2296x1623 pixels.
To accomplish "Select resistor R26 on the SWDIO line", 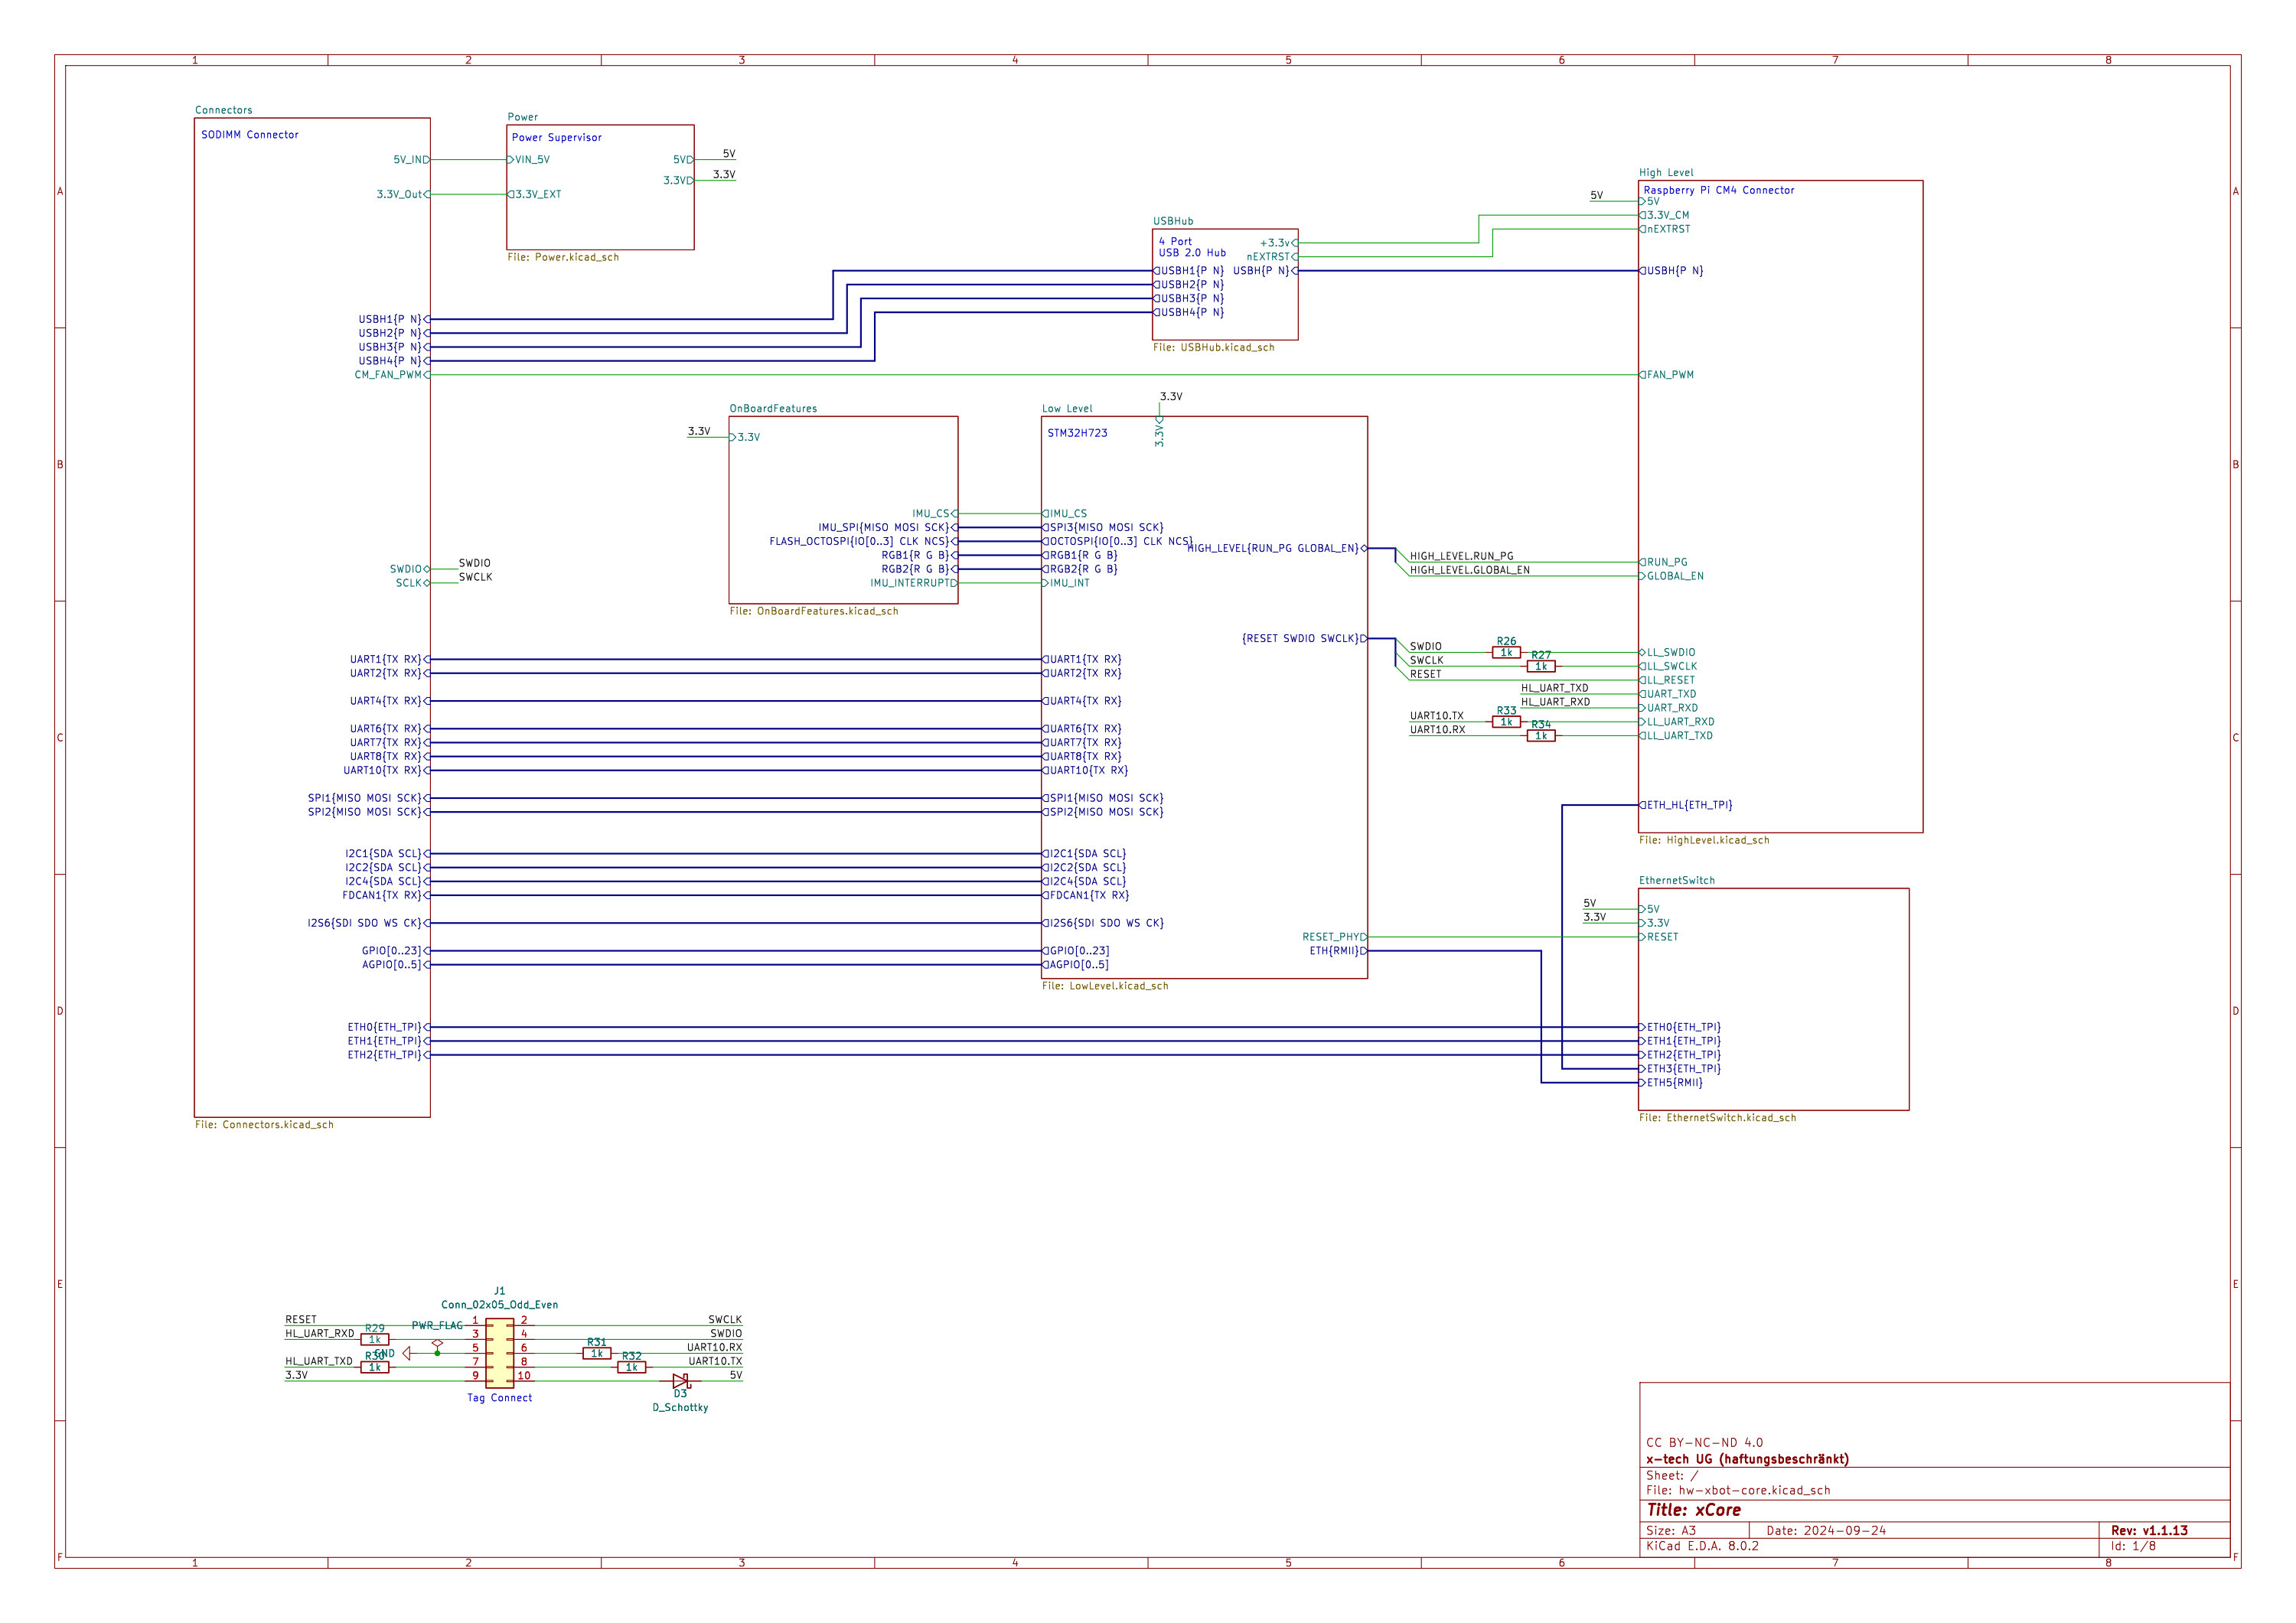I will tap(1506, 652).
